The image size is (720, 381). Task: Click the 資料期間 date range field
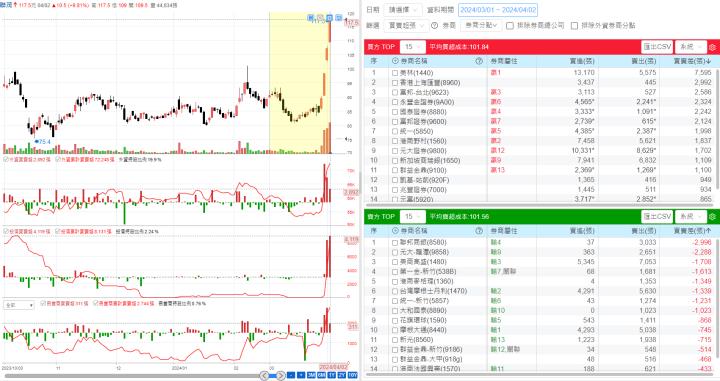pyautogui.click(x=498, y=10)
